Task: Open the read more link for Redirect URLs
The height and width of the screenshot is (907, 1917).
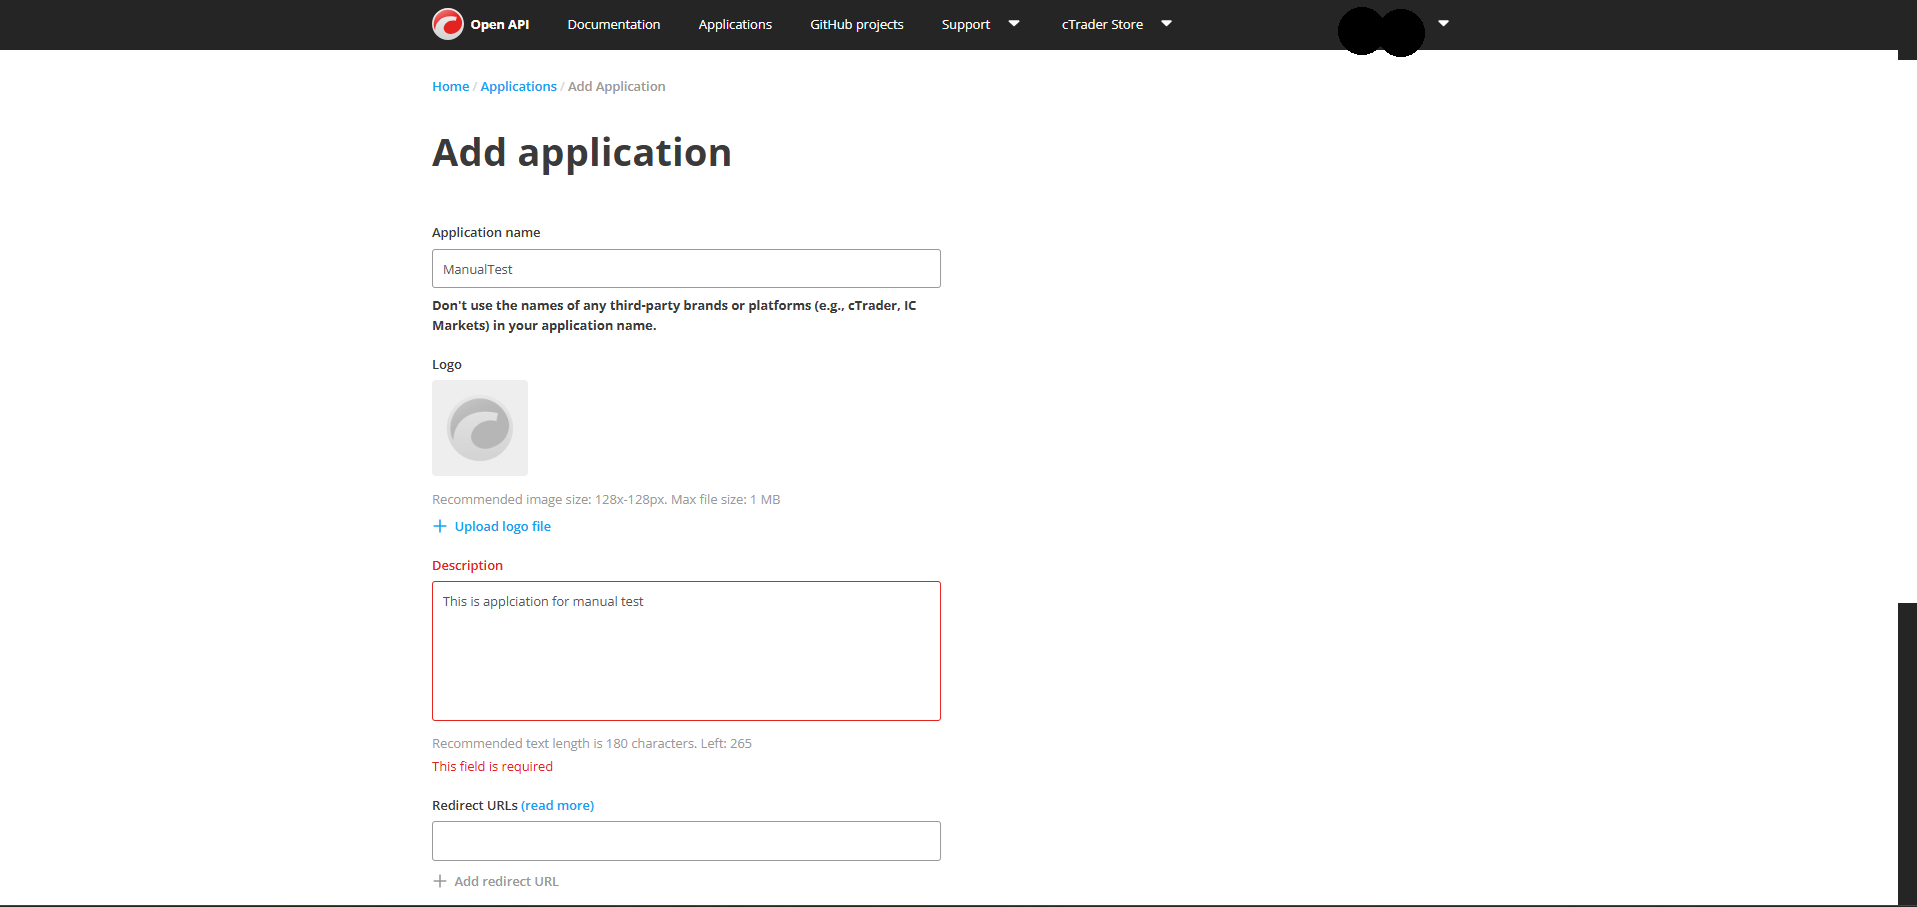Action: coord(557,805)
